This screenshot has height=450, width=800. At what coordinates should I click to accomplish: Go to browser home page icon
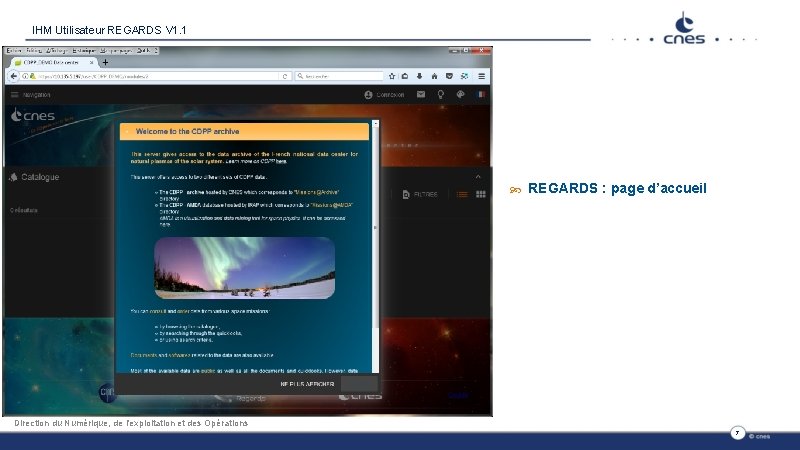(x=434, y=76)
